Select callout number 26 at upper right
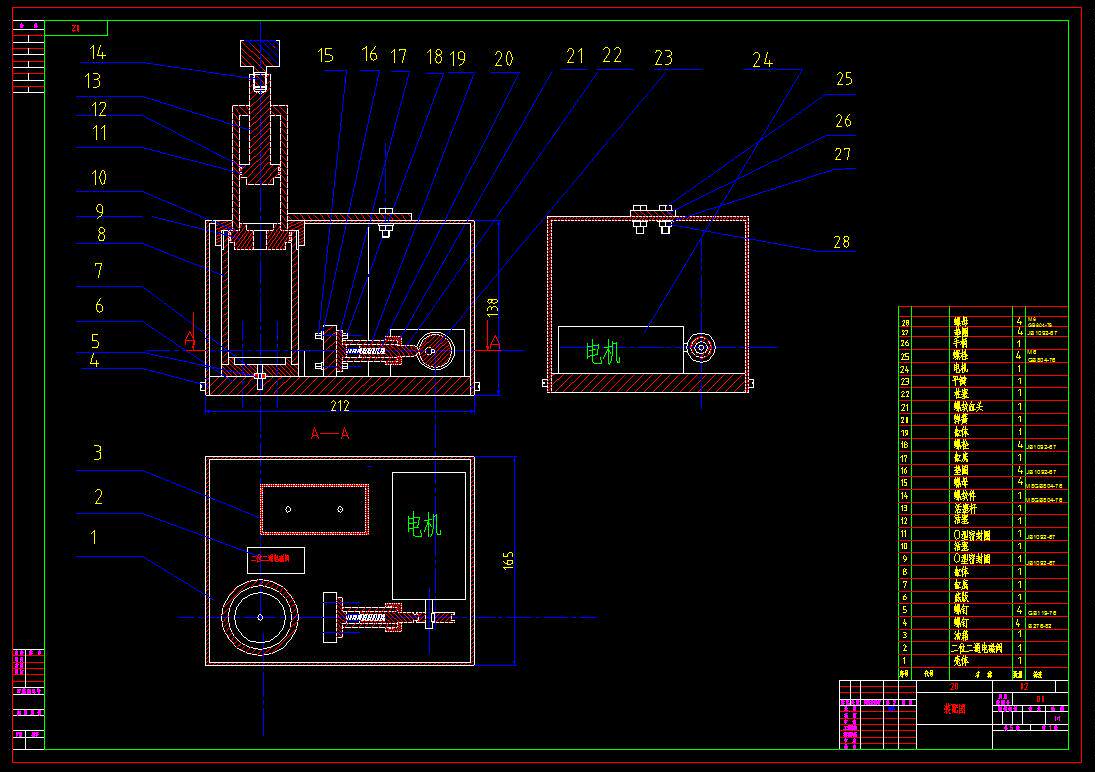This screenshot has height=772, width=1095. pos(844,121)
